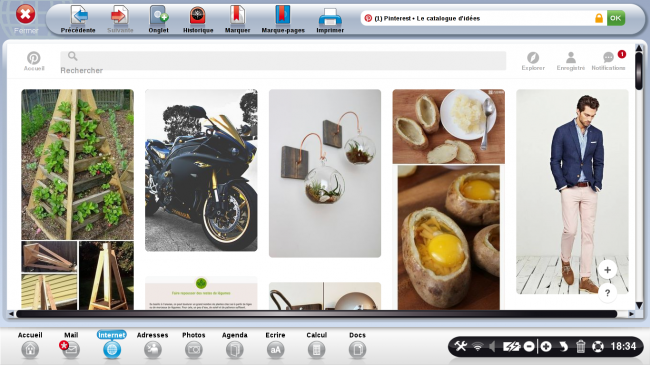Click the plus button on the pin
650x365 pixels.
coord(607,270)
